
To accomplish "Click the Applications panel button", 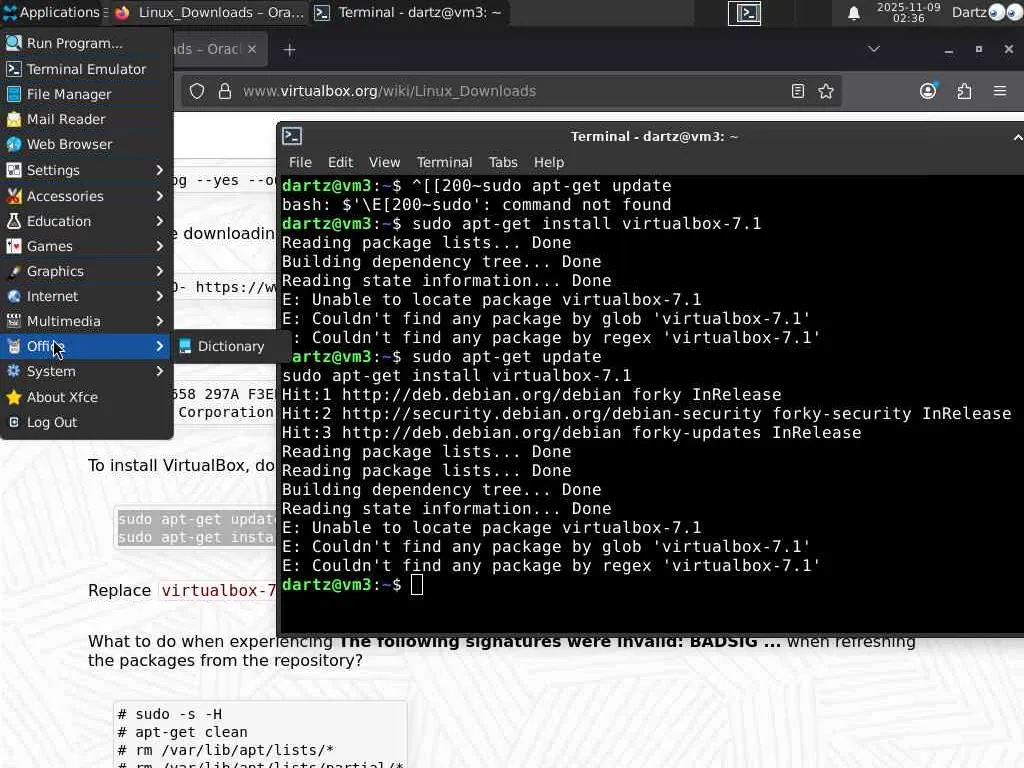I will pos(51,12).
